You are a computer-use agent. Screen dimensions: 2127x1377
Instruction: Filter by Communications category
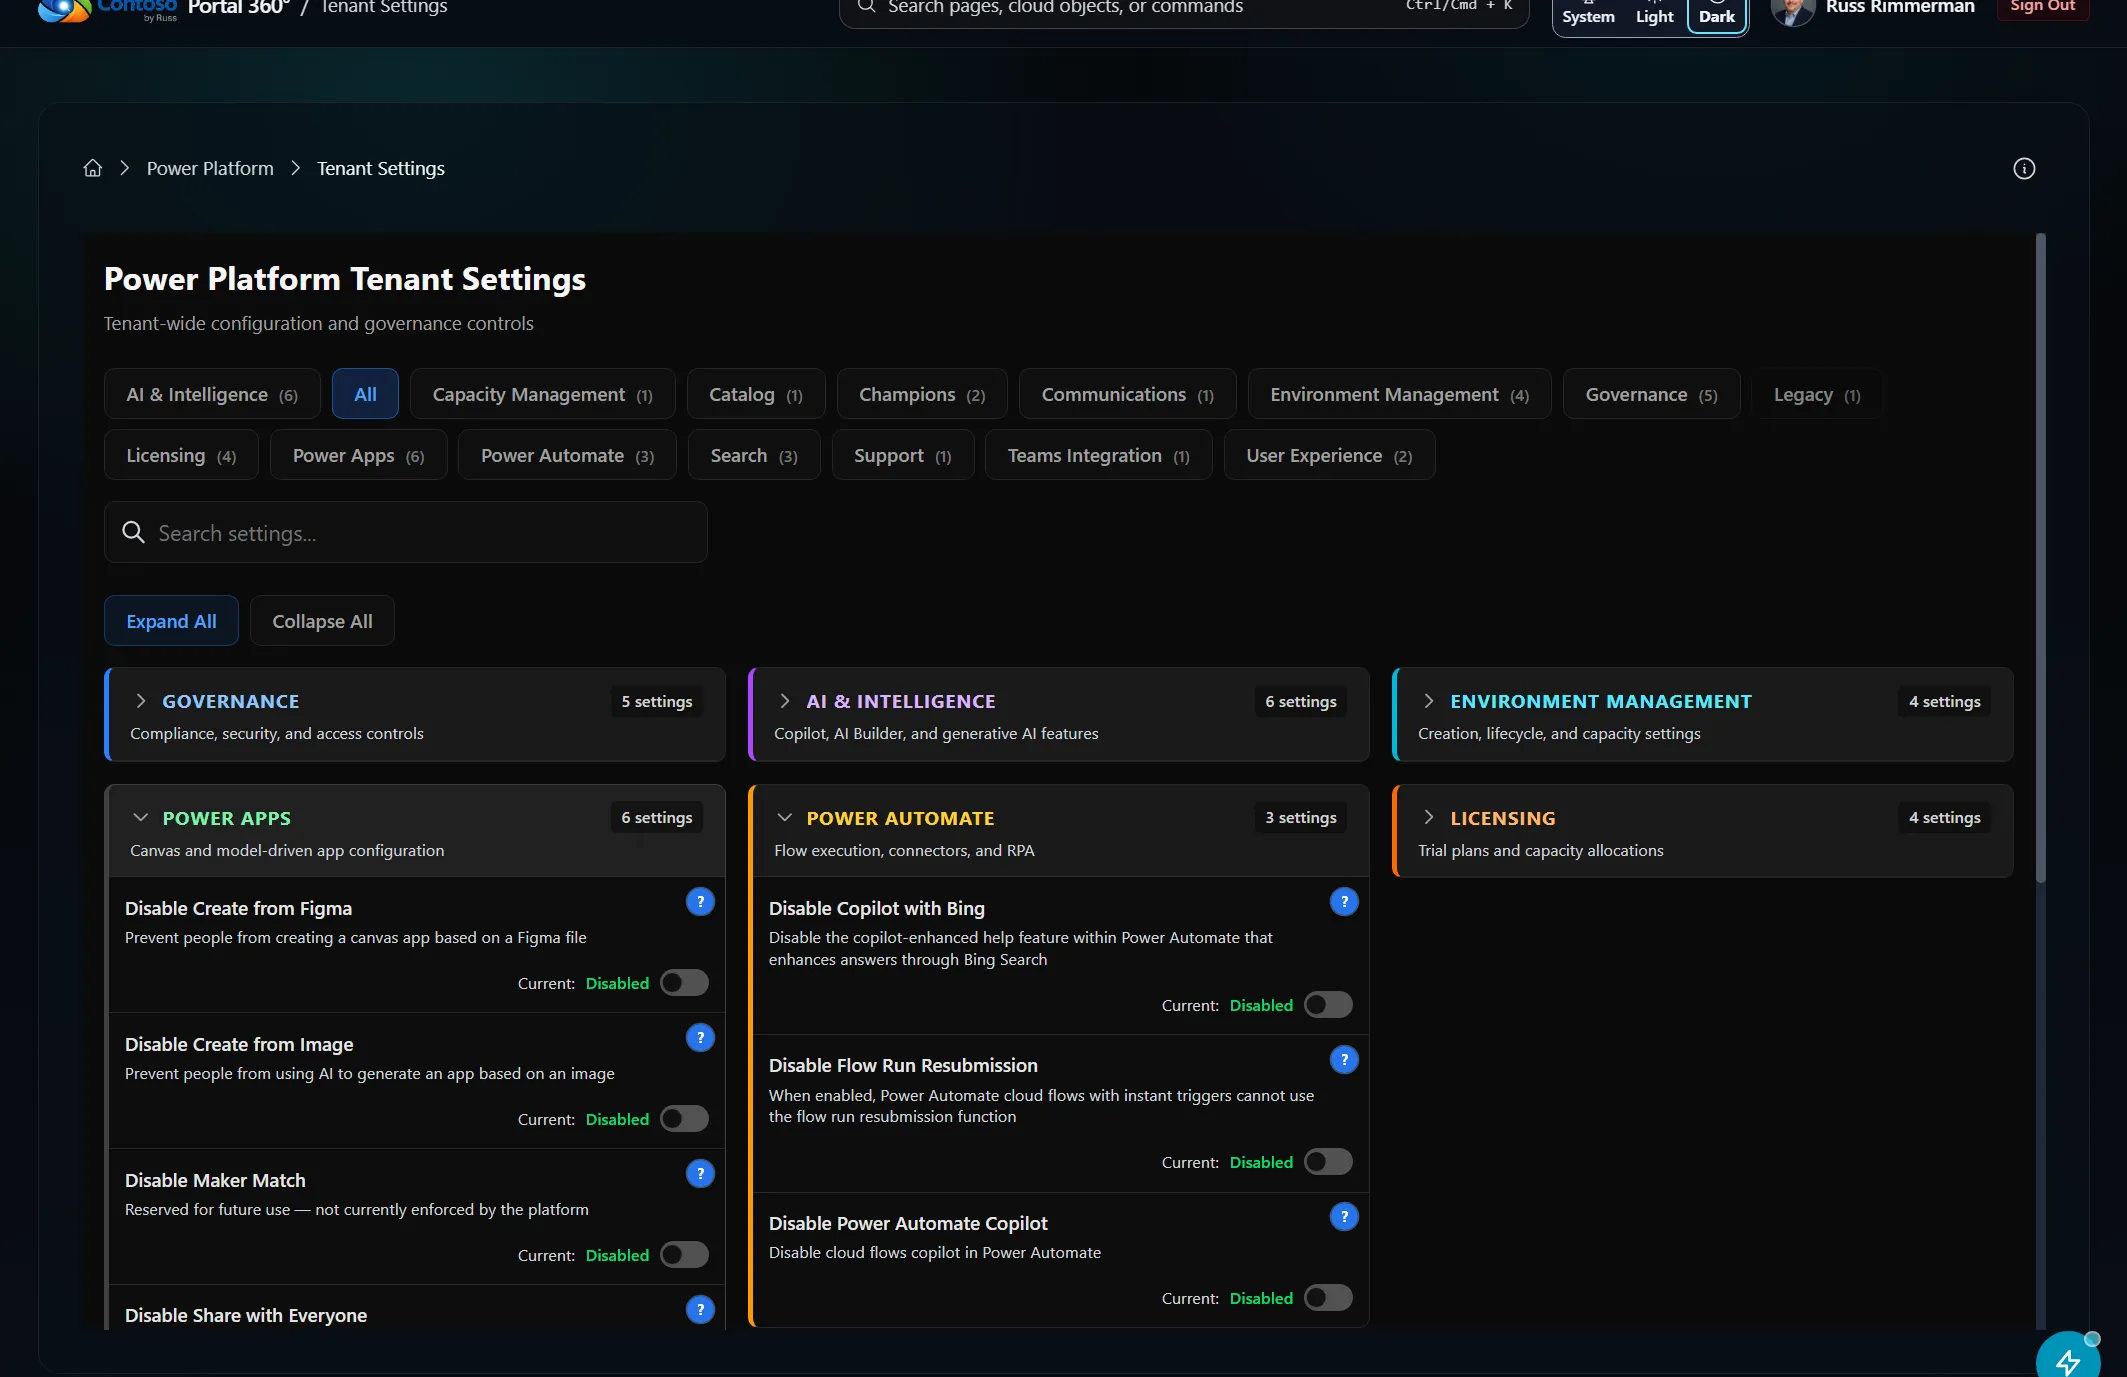point(1127,394)
